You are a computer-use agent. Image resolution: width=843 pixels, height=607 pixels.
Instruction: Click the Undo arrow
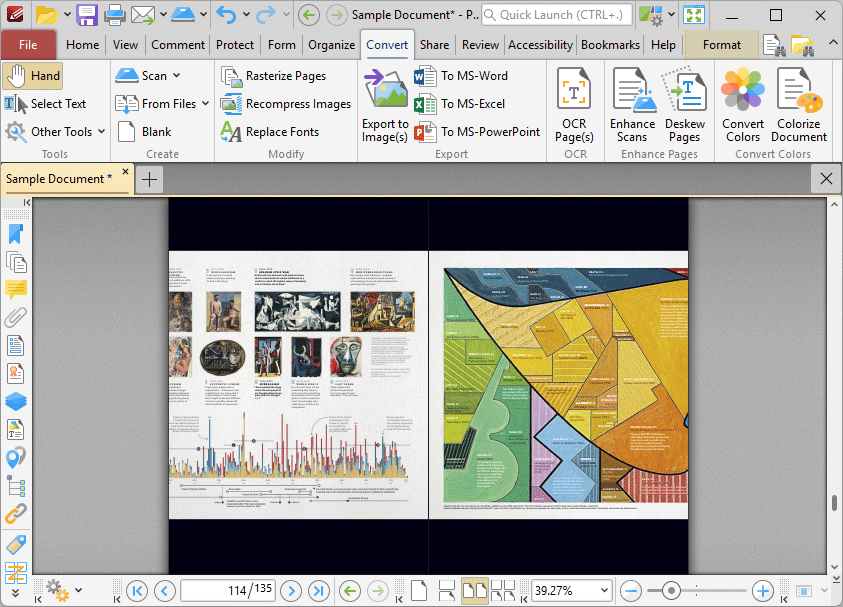pyautogui.click(x=226, y=15)
